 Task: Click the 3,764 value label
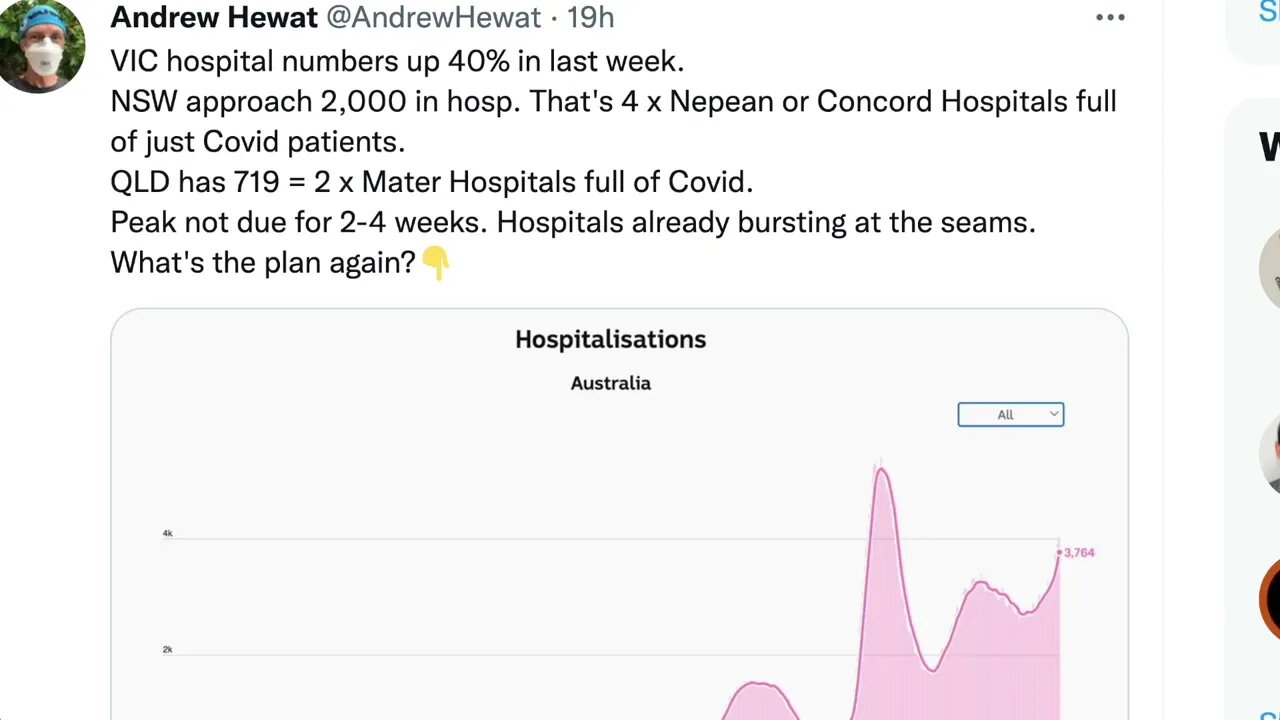click(1079, 552)
